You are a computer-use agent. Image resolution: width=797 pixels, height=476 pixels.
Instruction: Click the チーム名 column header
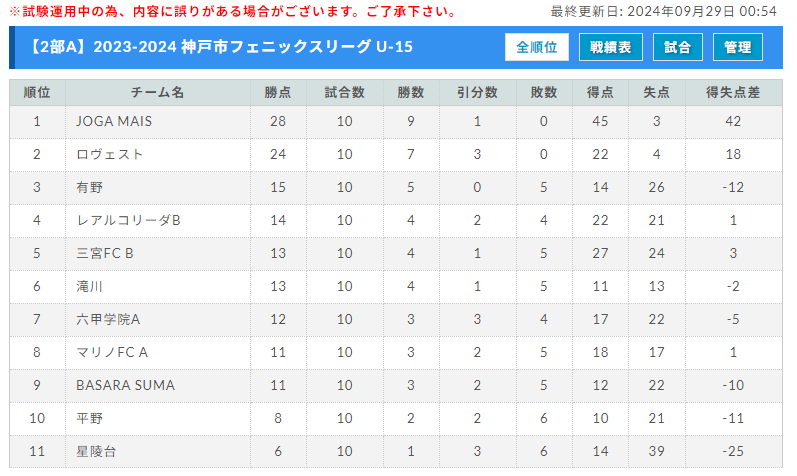coord(158,93)
